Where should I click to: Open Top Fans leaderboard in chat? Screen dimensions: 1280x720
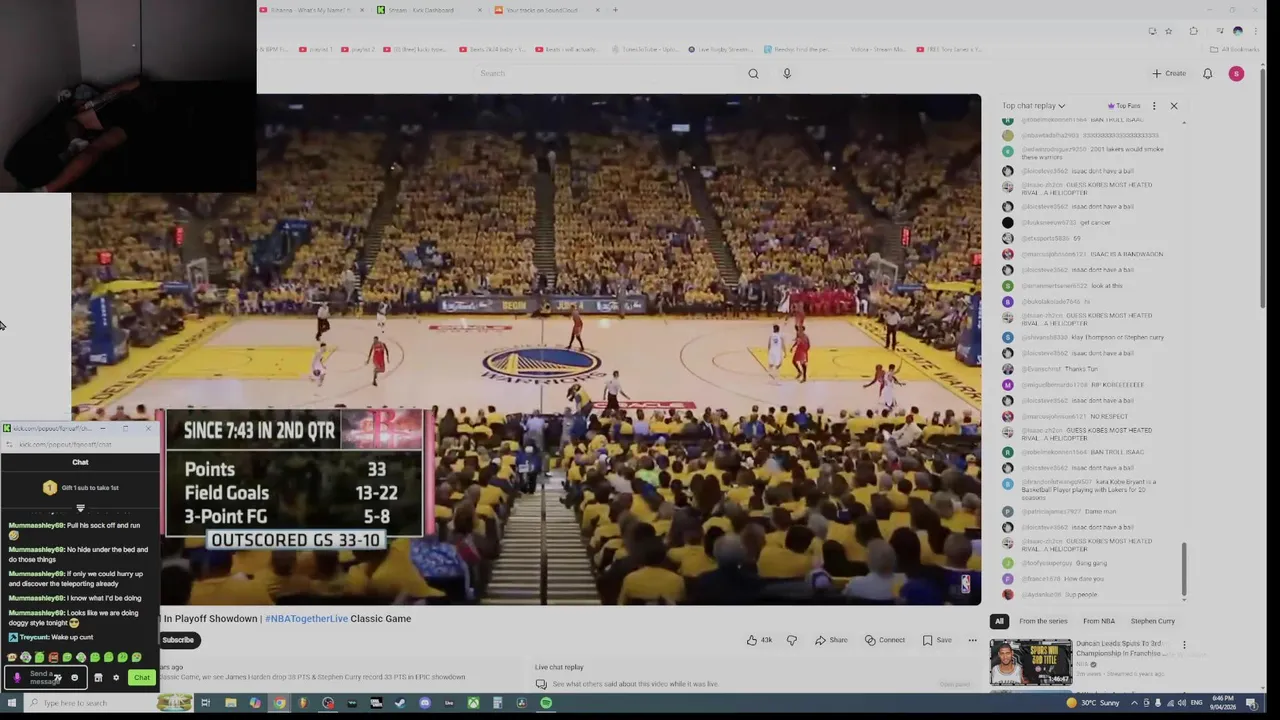1124,105
